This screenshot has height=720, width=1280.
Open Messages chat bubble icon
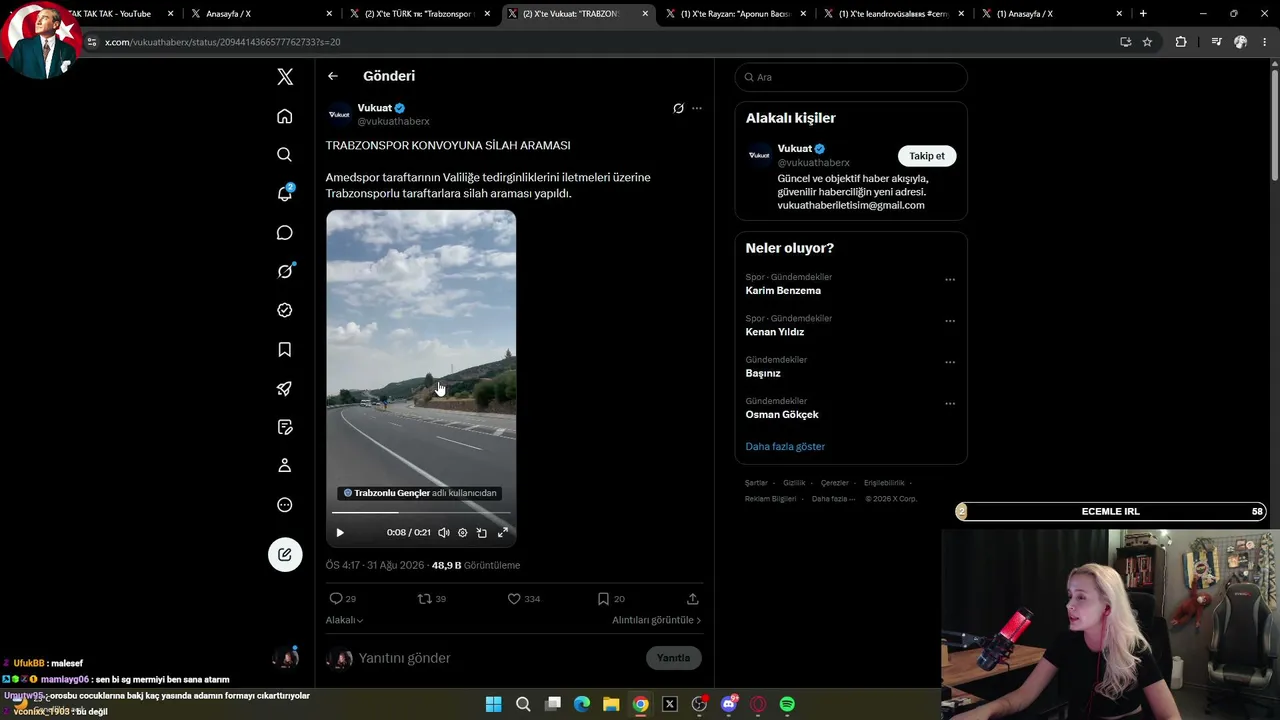tap(285, 233)
